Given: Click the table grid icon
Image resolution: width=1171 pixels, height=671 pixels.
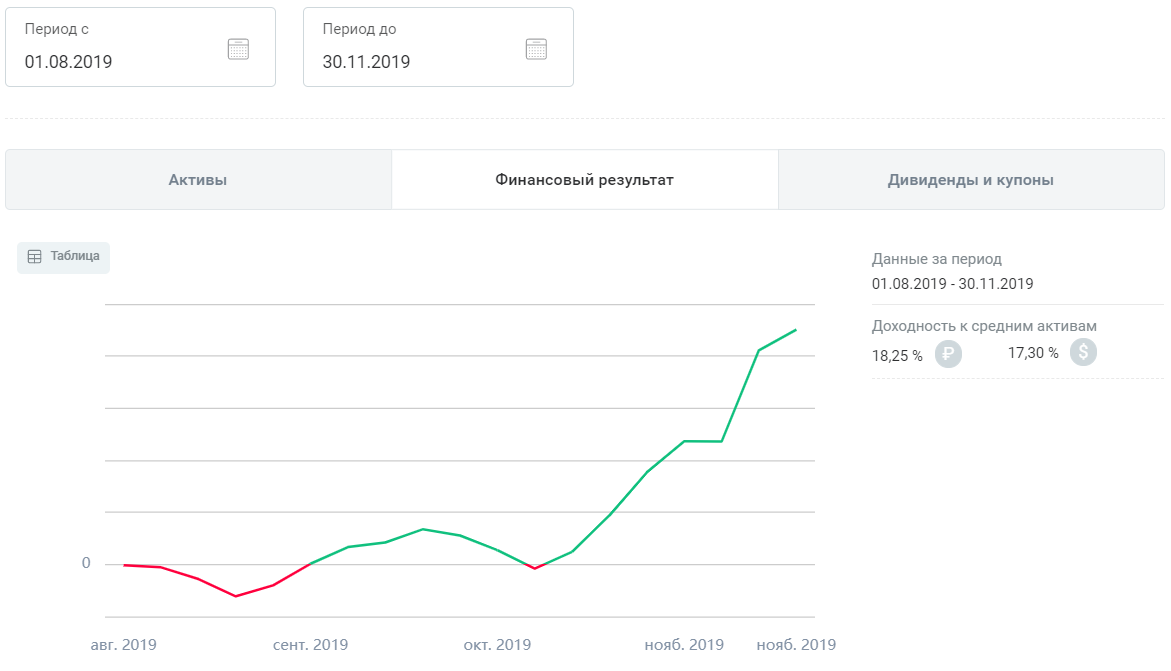Looking at the screenshot, I should [34, 257].
